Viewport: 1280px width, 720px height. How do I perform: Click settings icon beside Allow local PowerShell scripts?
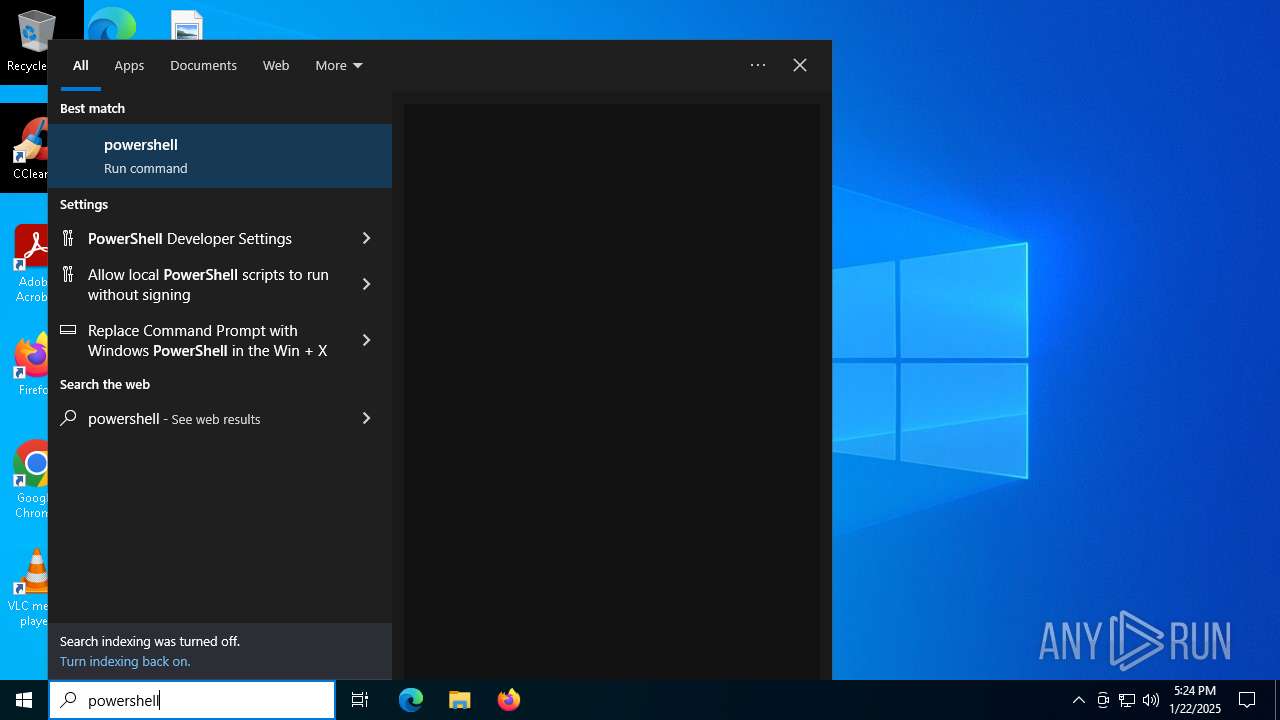pyautogui.click(x=68, y=274)
